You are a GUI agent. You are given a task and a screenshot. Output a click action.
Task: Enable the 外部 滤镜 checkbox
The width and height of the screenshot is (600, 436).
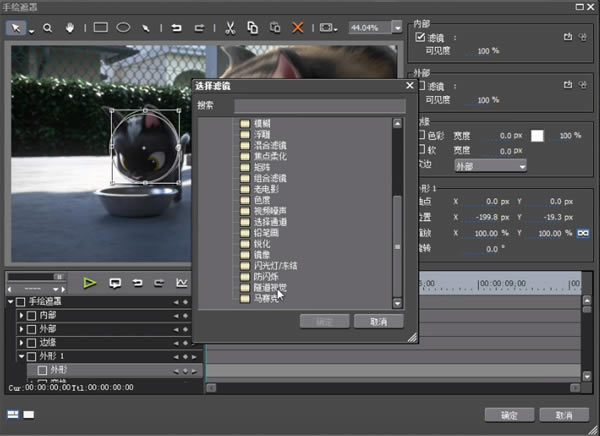pos(422,86)
